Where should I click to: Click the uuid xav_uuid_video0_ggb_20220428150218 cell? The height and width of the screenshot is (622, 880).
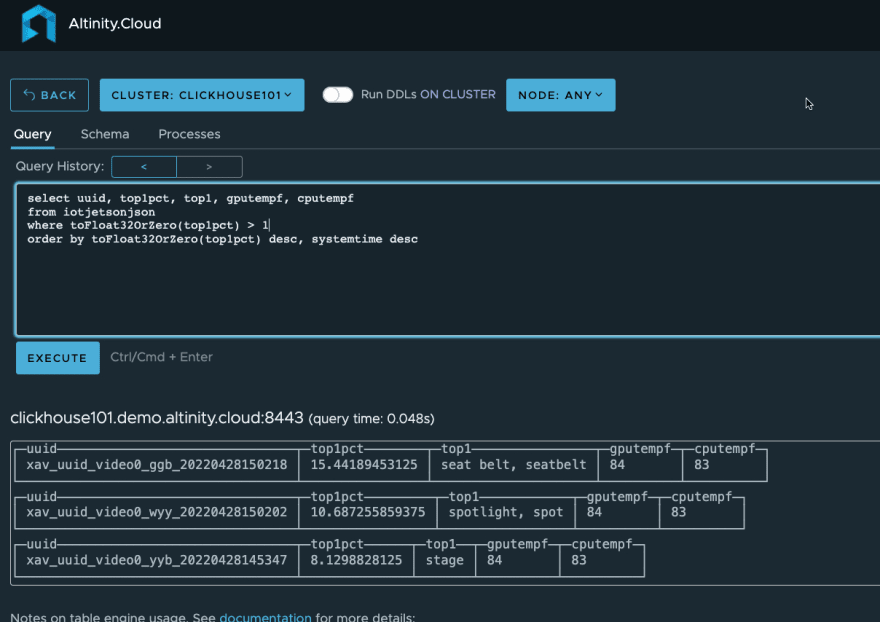tap(157, 465)
